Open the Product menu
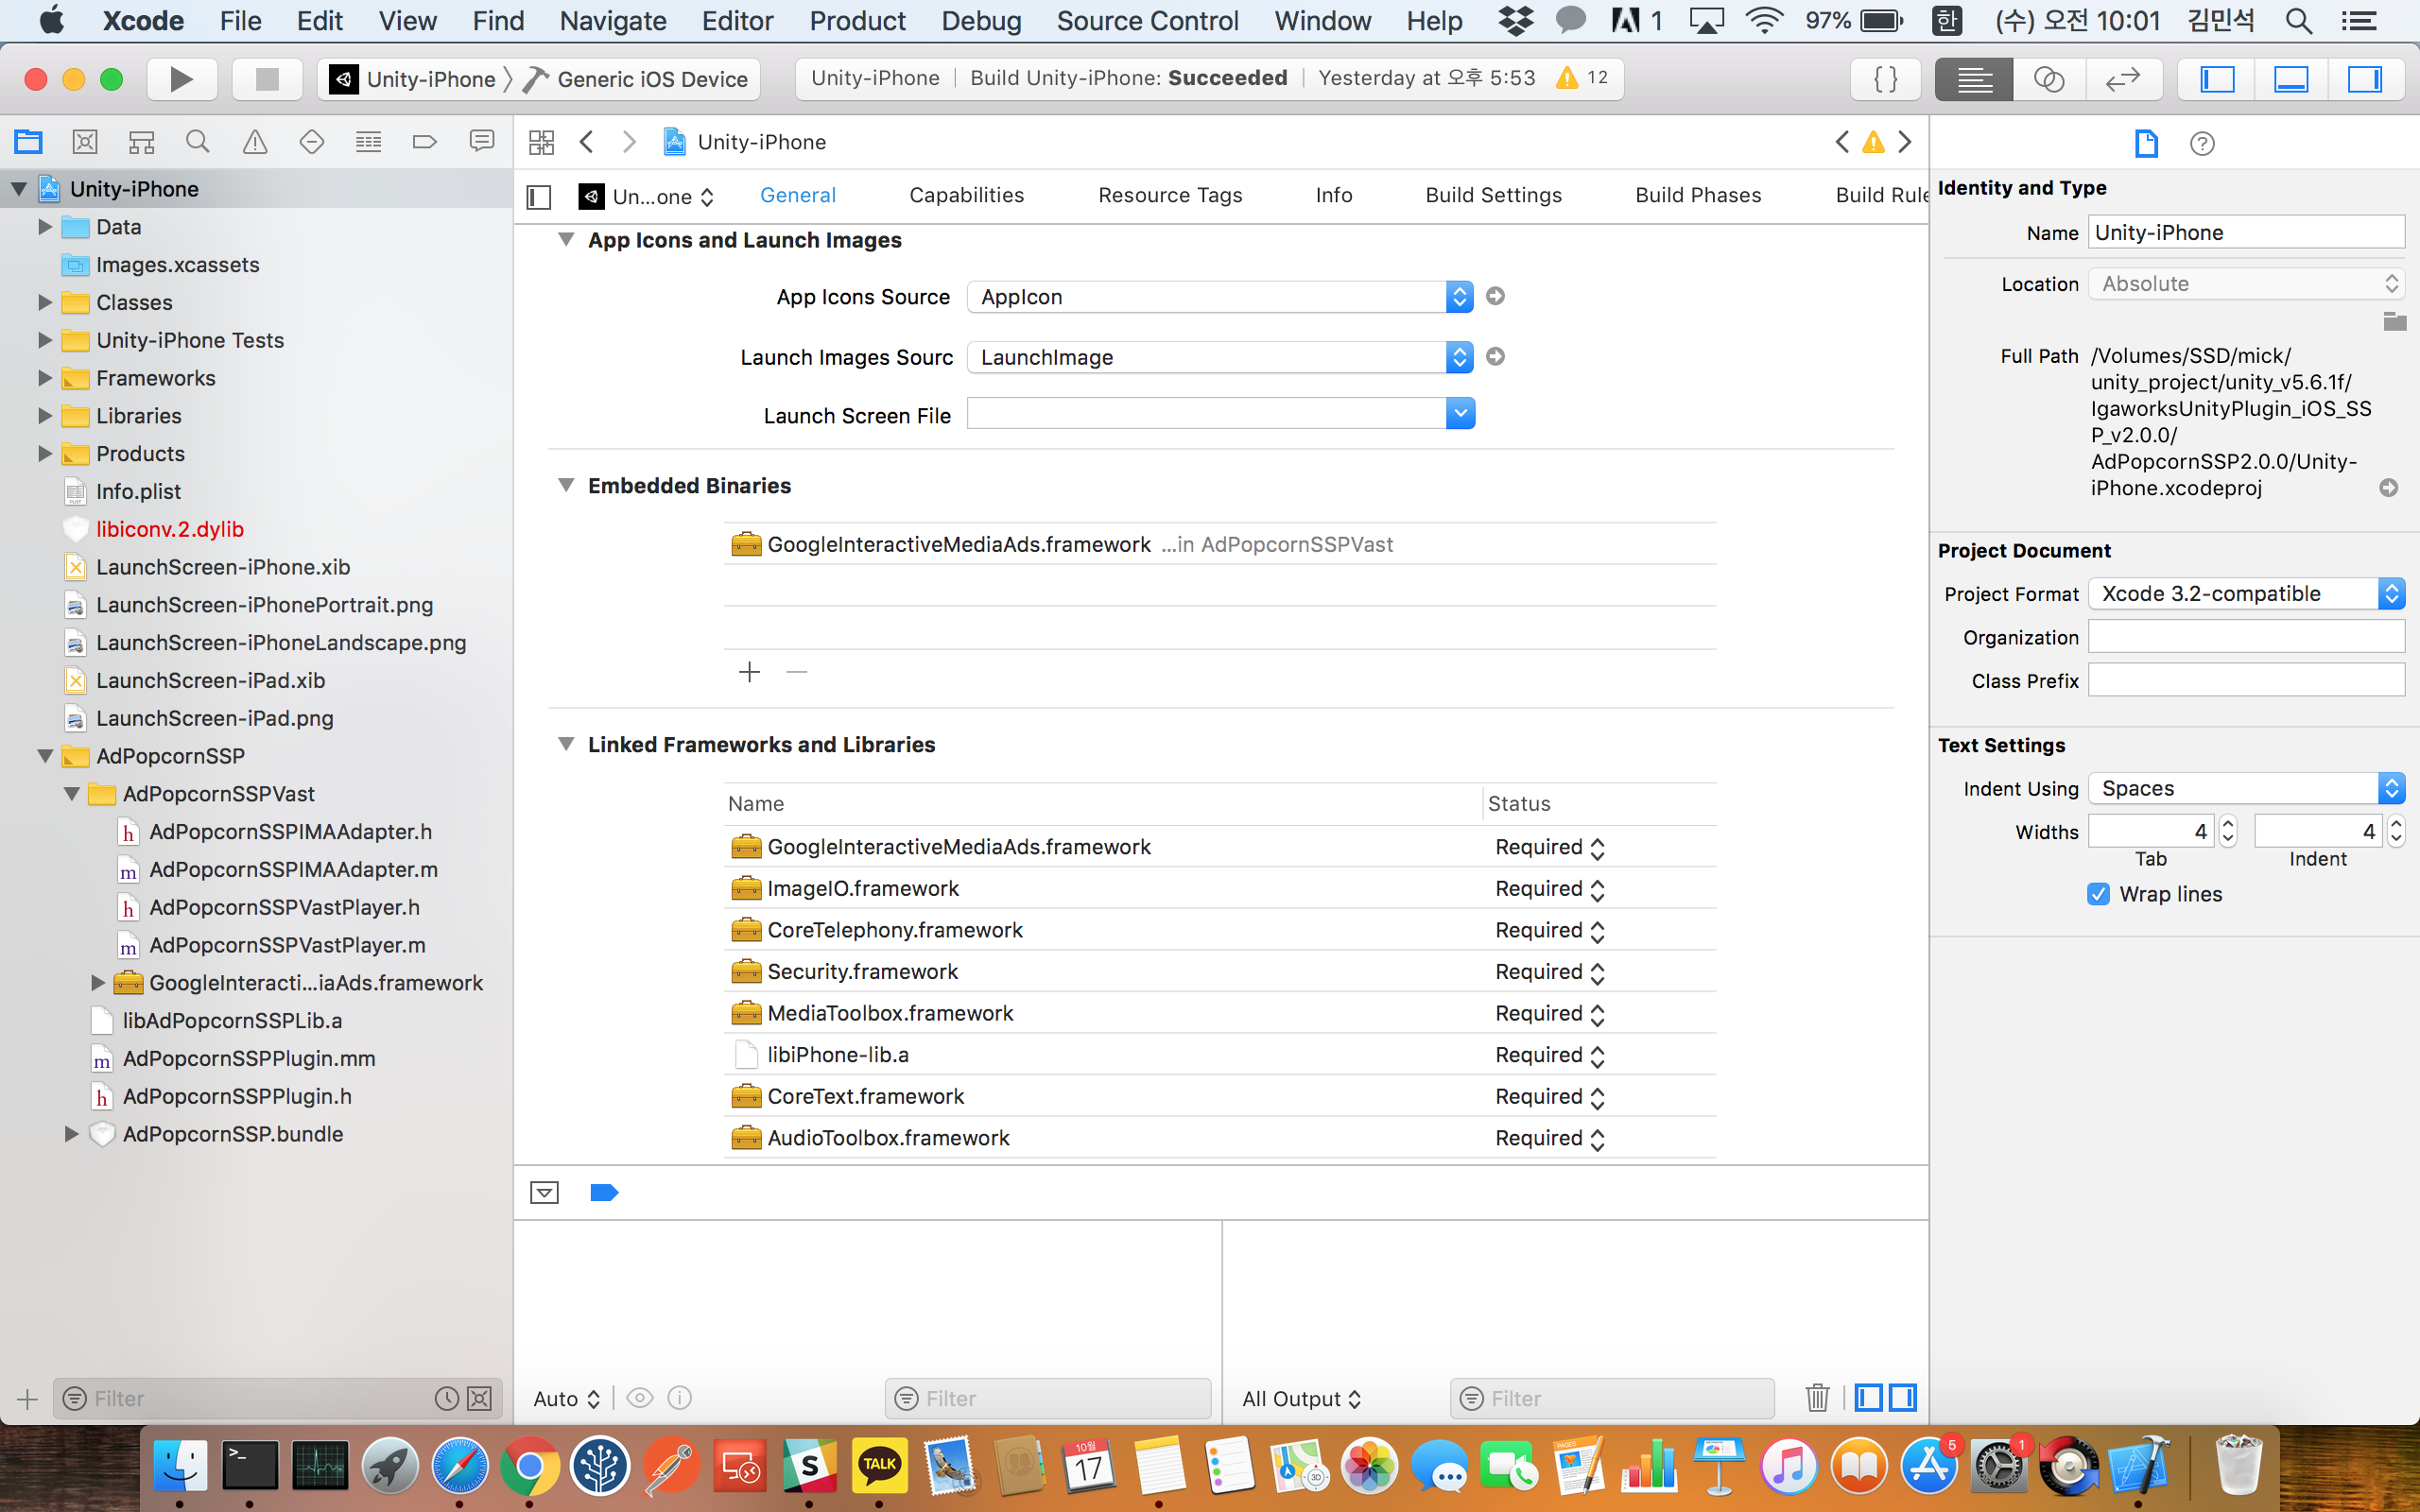2420x1512 pixels. pyautogui.click(x=857, y=20)
